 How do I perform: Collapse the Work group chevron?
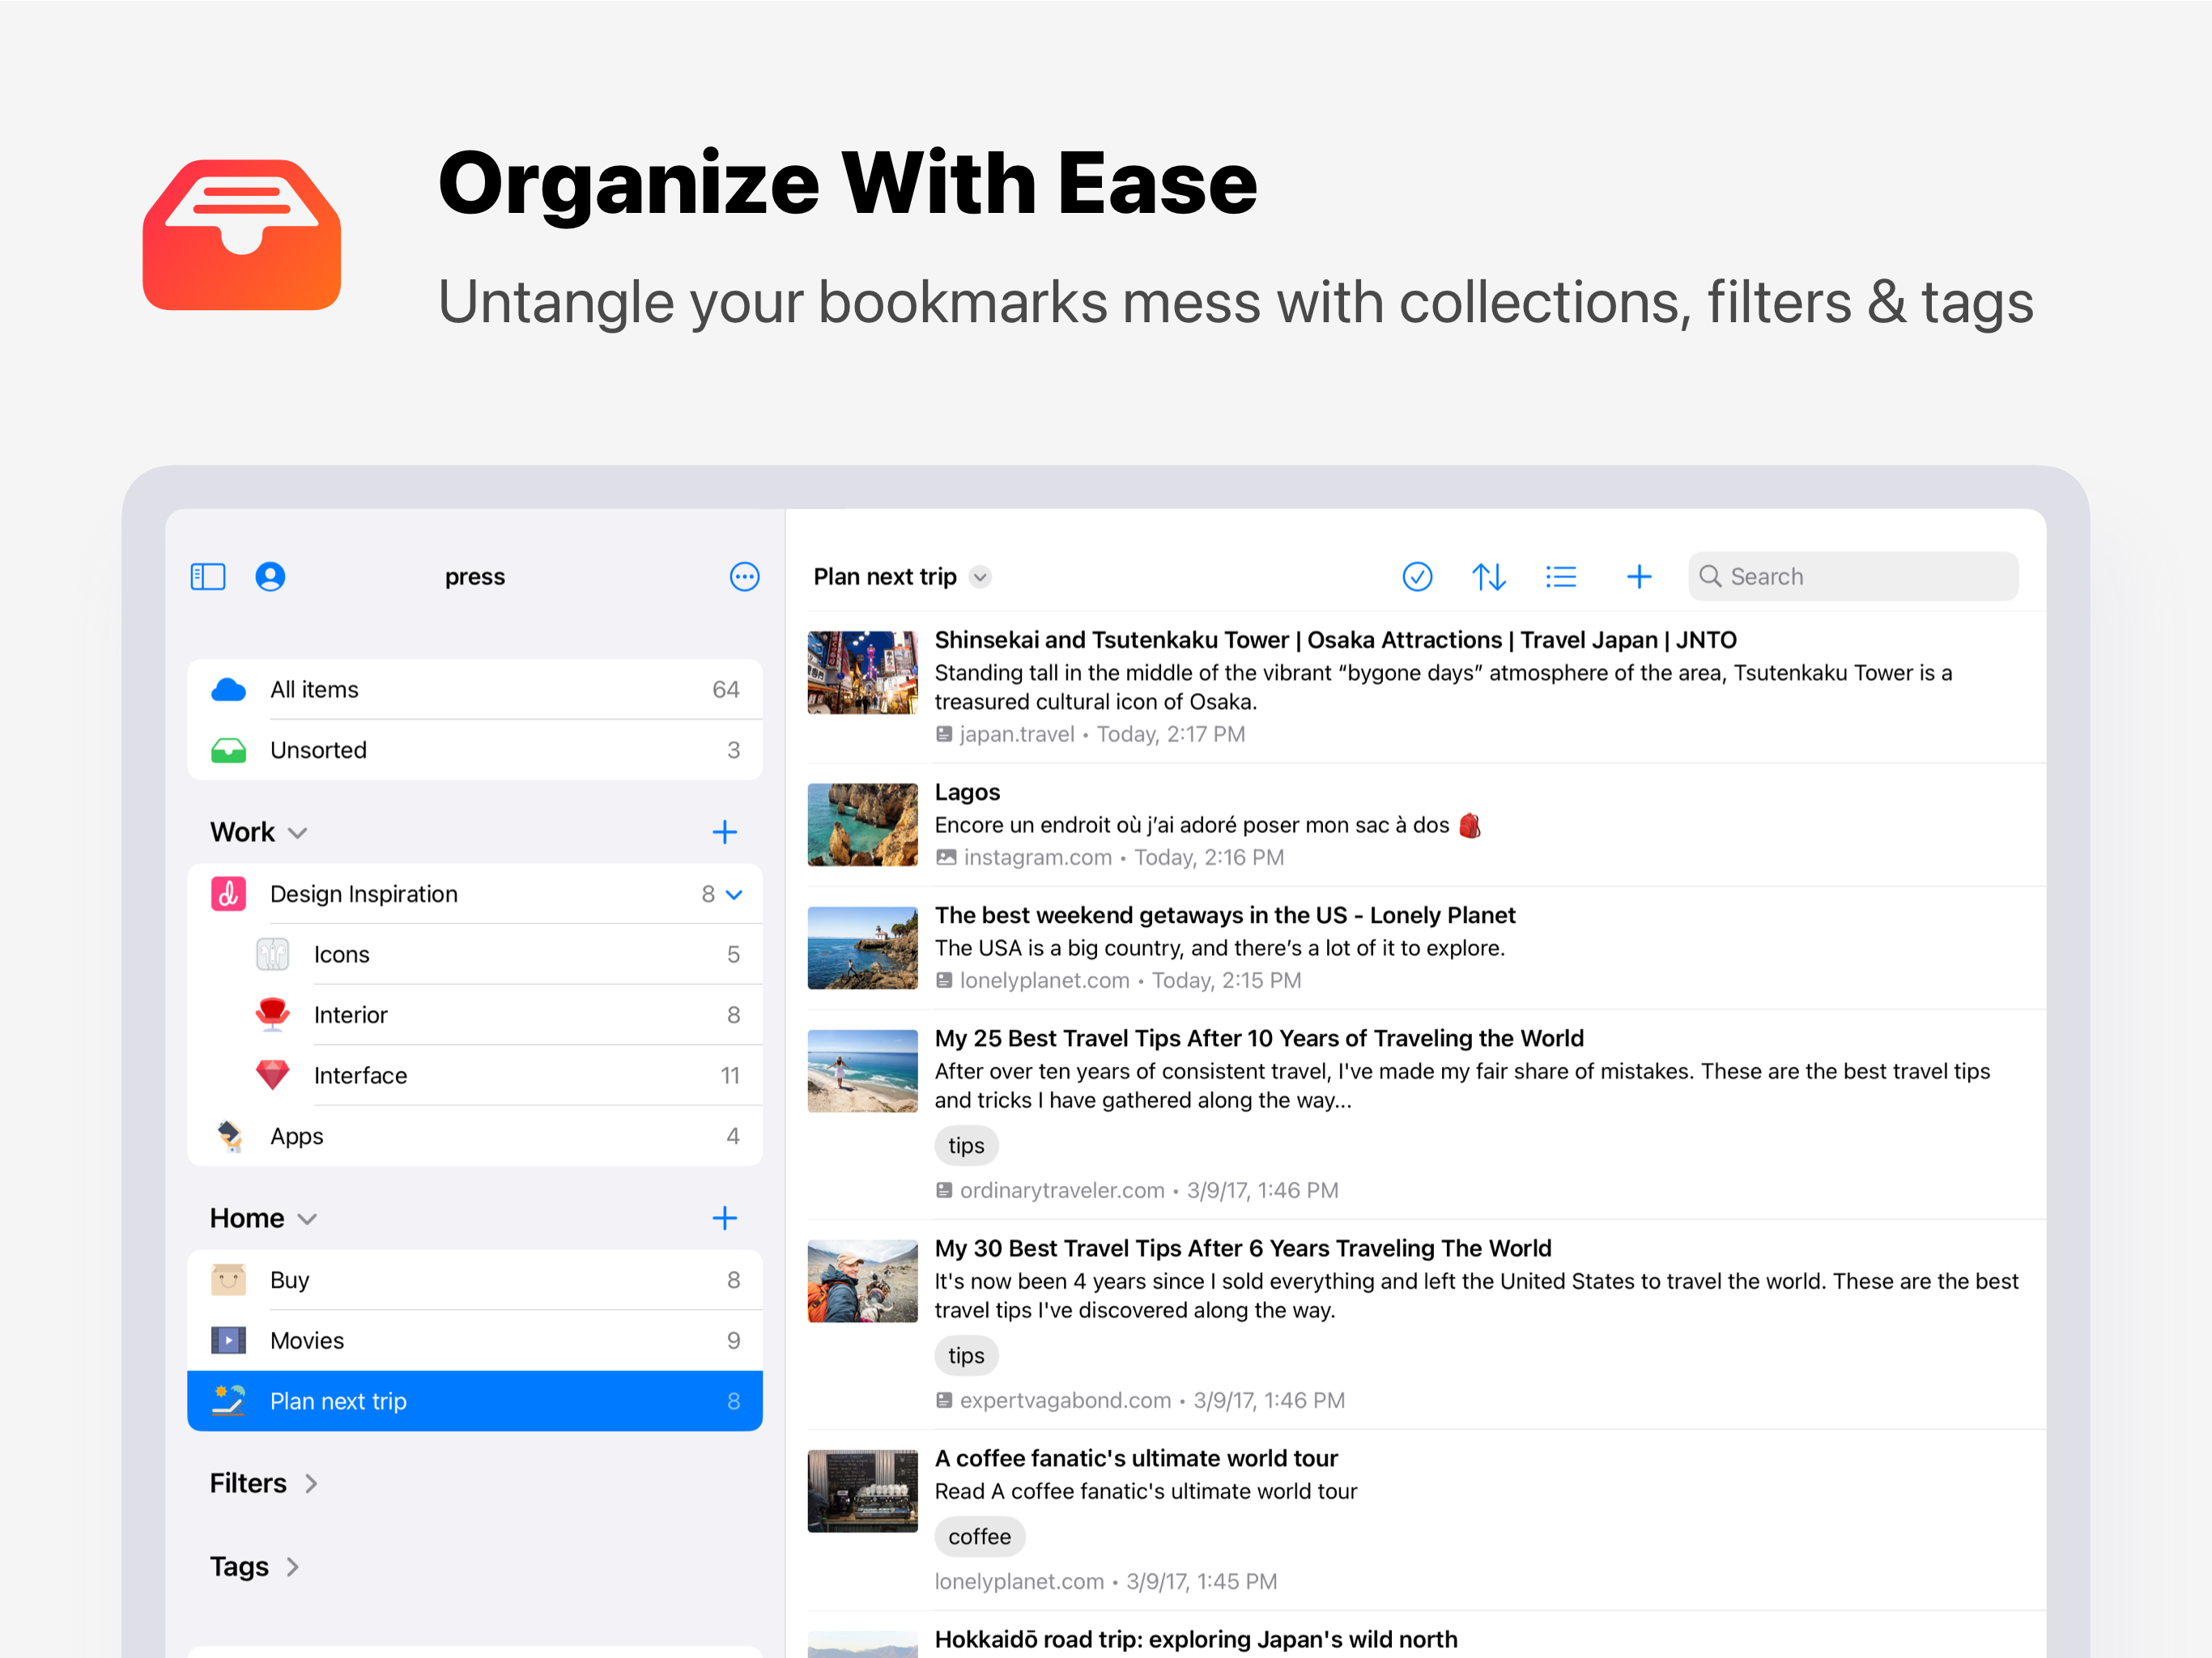298,833
